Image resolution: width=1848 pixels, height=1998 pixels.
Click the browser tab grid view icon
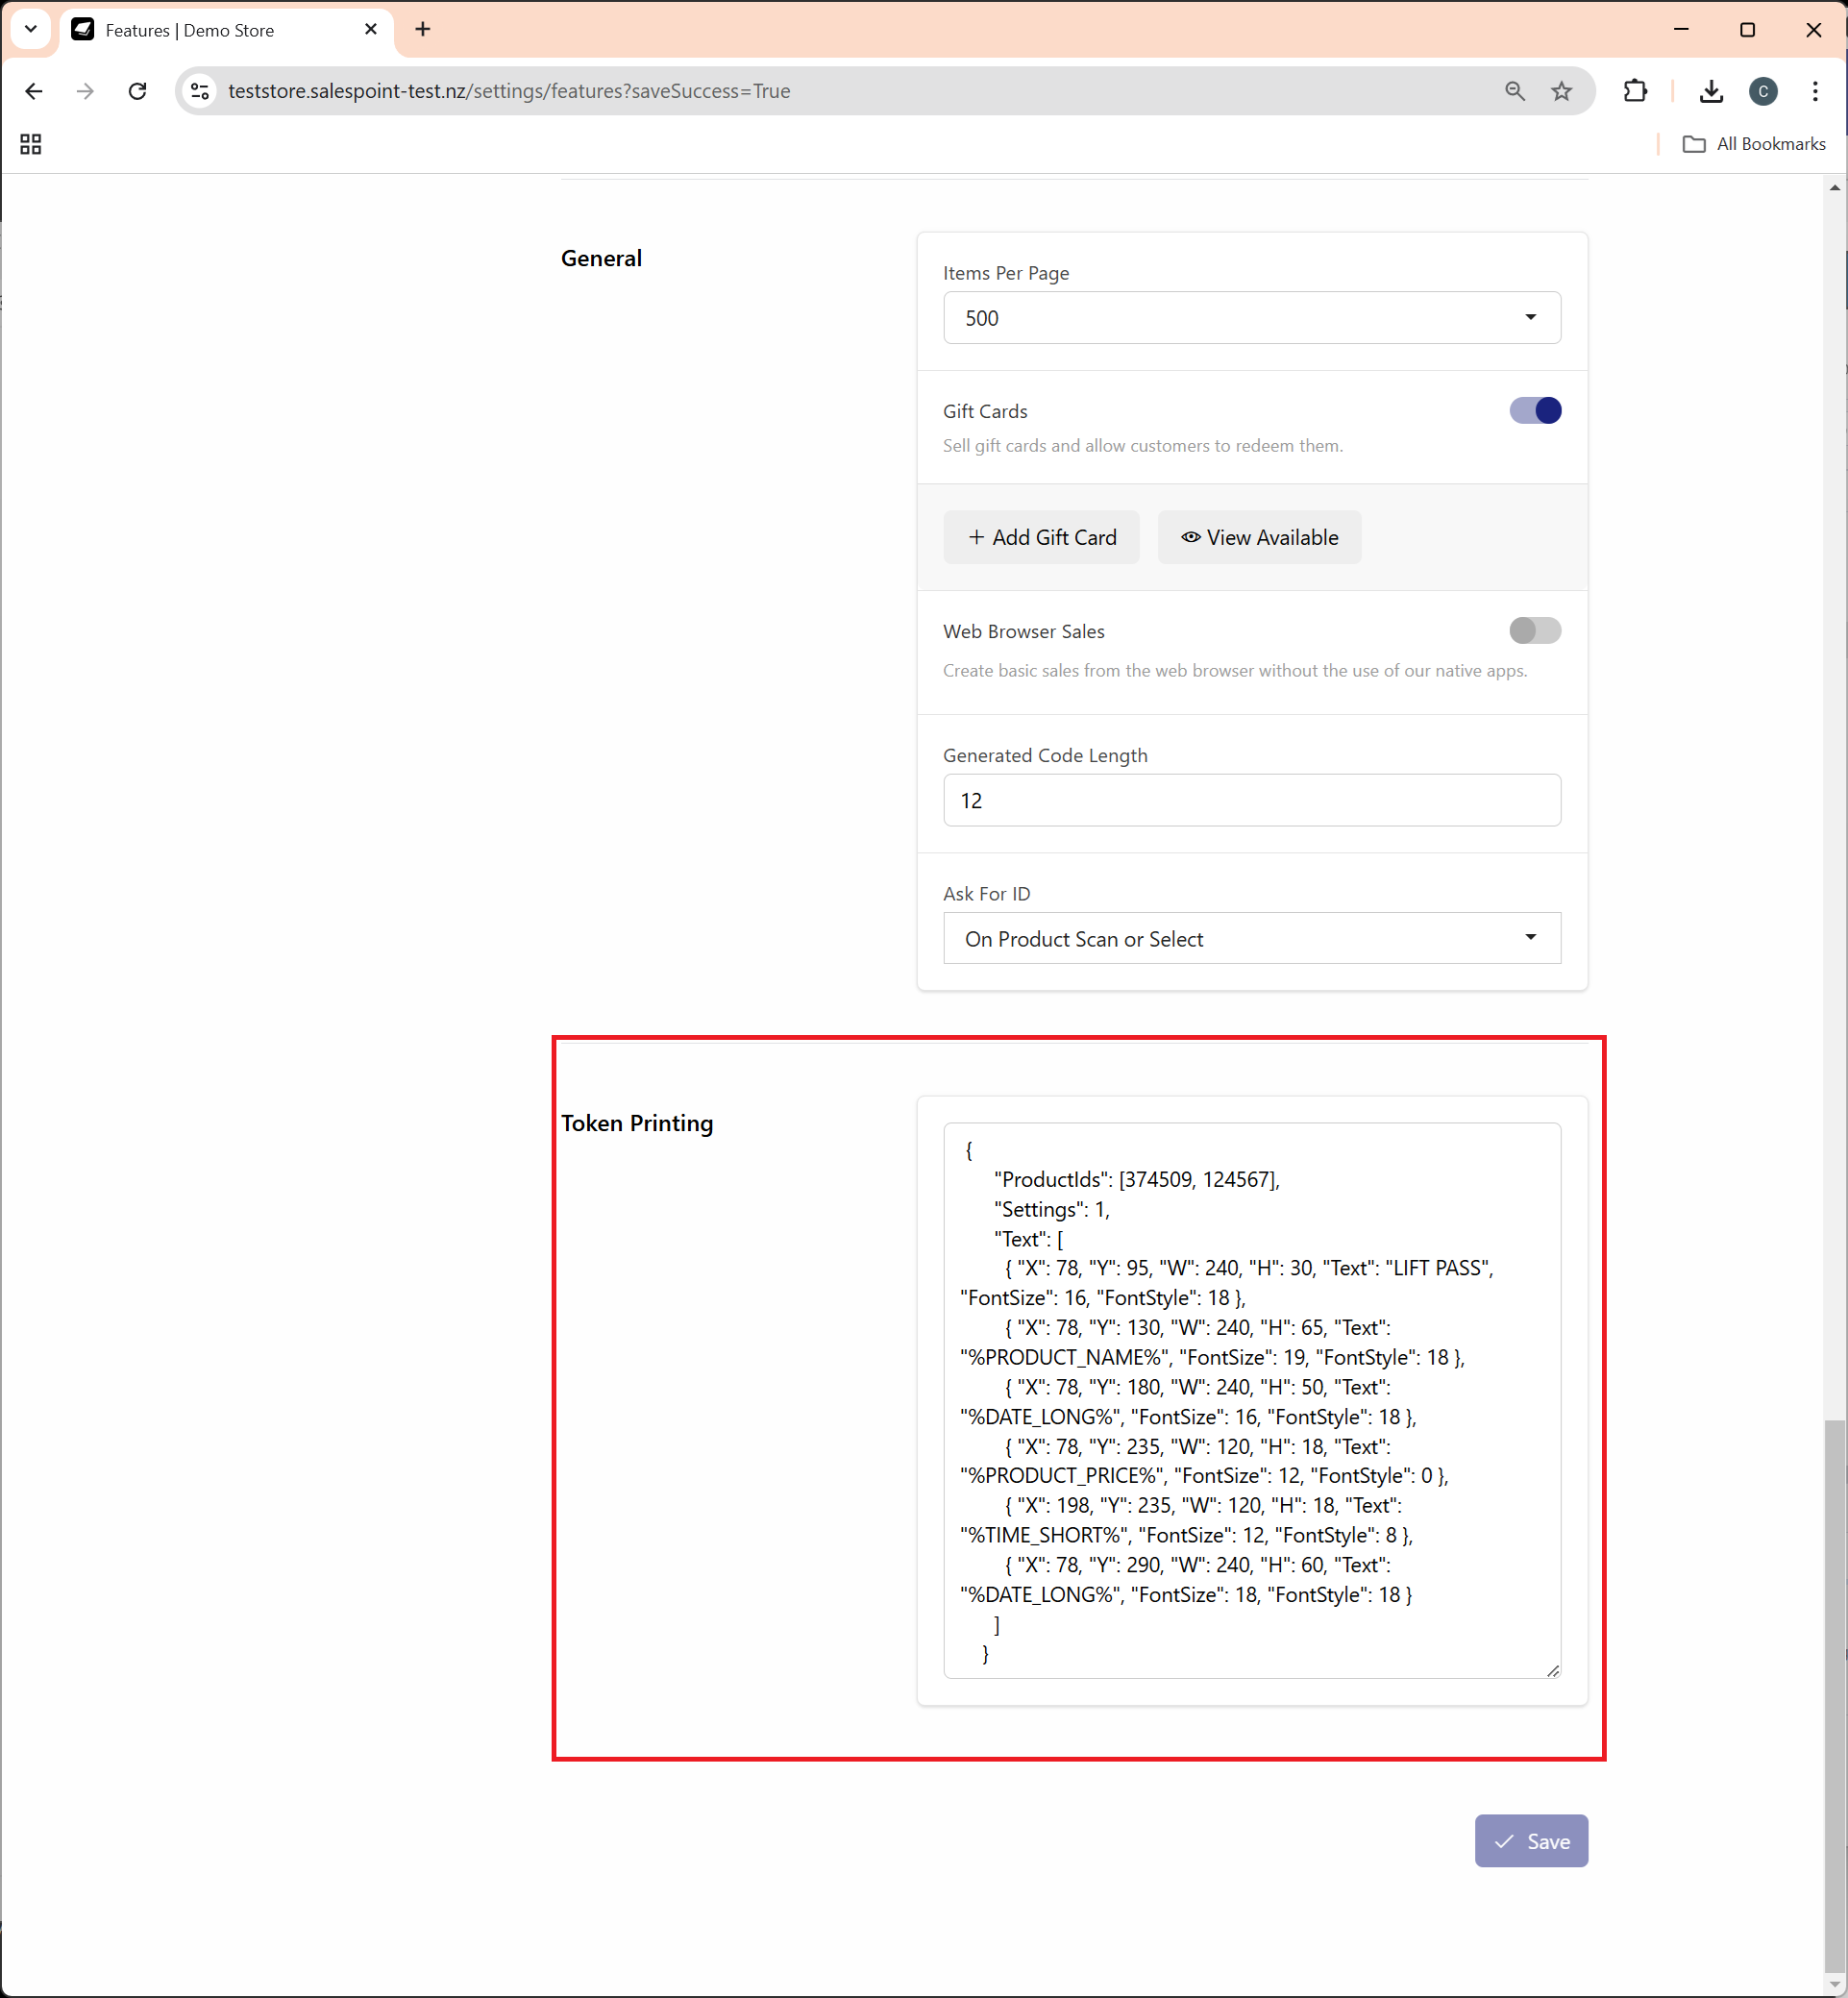[x=30, y=144]
